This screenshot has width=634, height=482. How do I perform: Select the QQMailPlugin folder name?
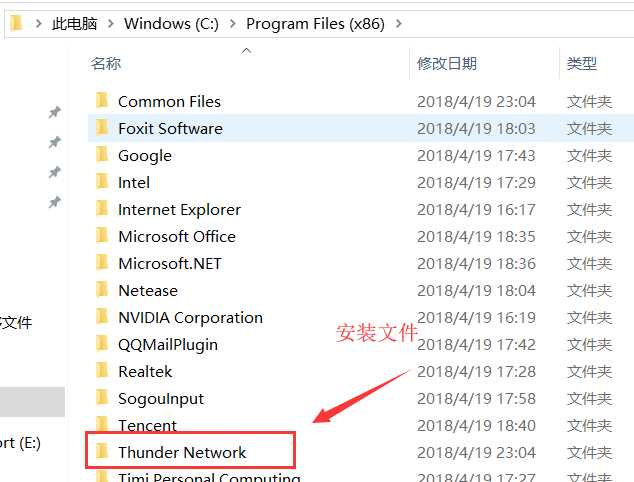pyautogui.click(x=167, y=344)
